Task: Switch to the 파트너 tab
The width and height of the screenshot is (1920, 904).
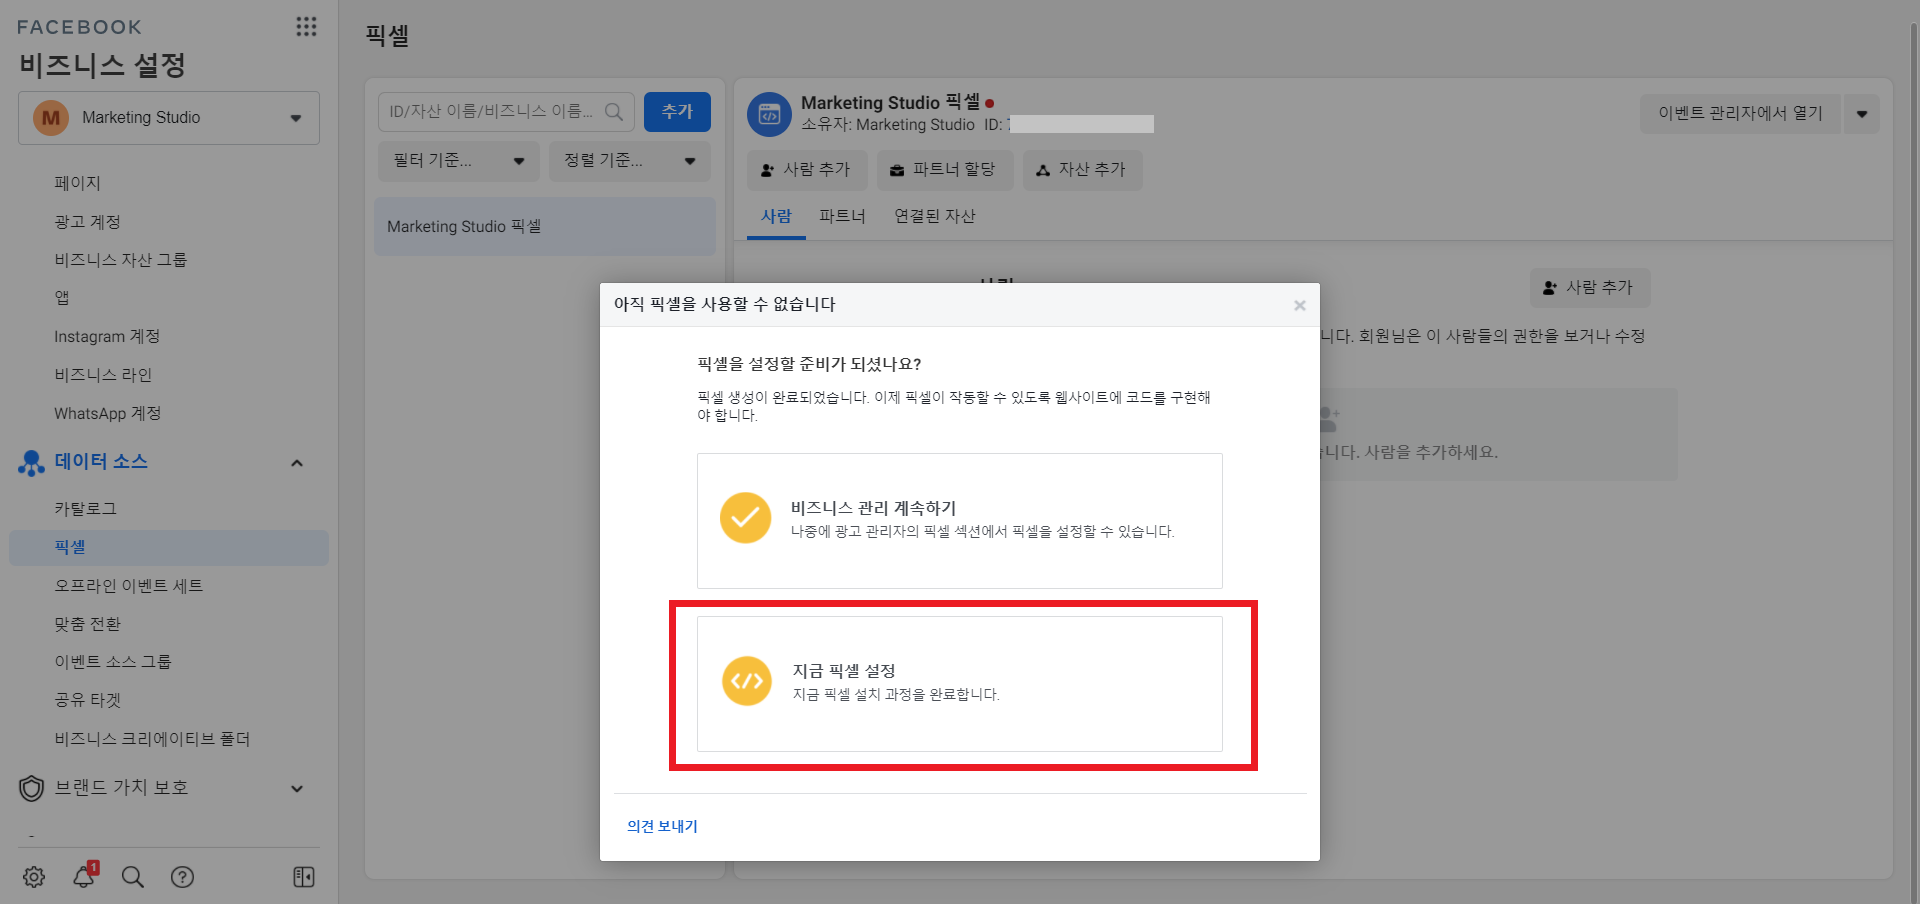Action: [x=842, y=216]
